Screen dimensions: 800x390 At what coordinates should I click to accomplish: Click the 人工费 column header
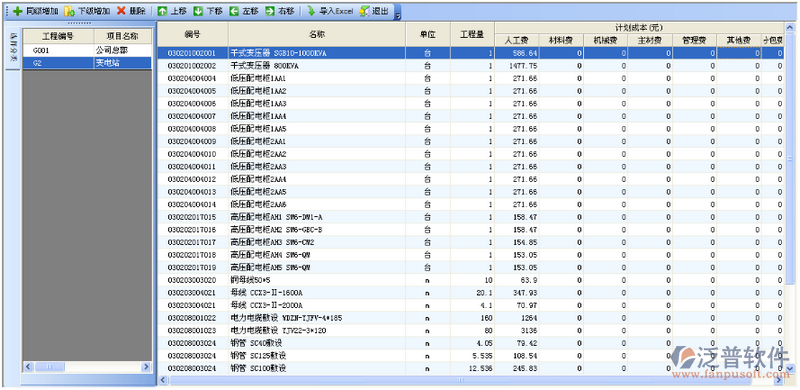pos(517,40)
